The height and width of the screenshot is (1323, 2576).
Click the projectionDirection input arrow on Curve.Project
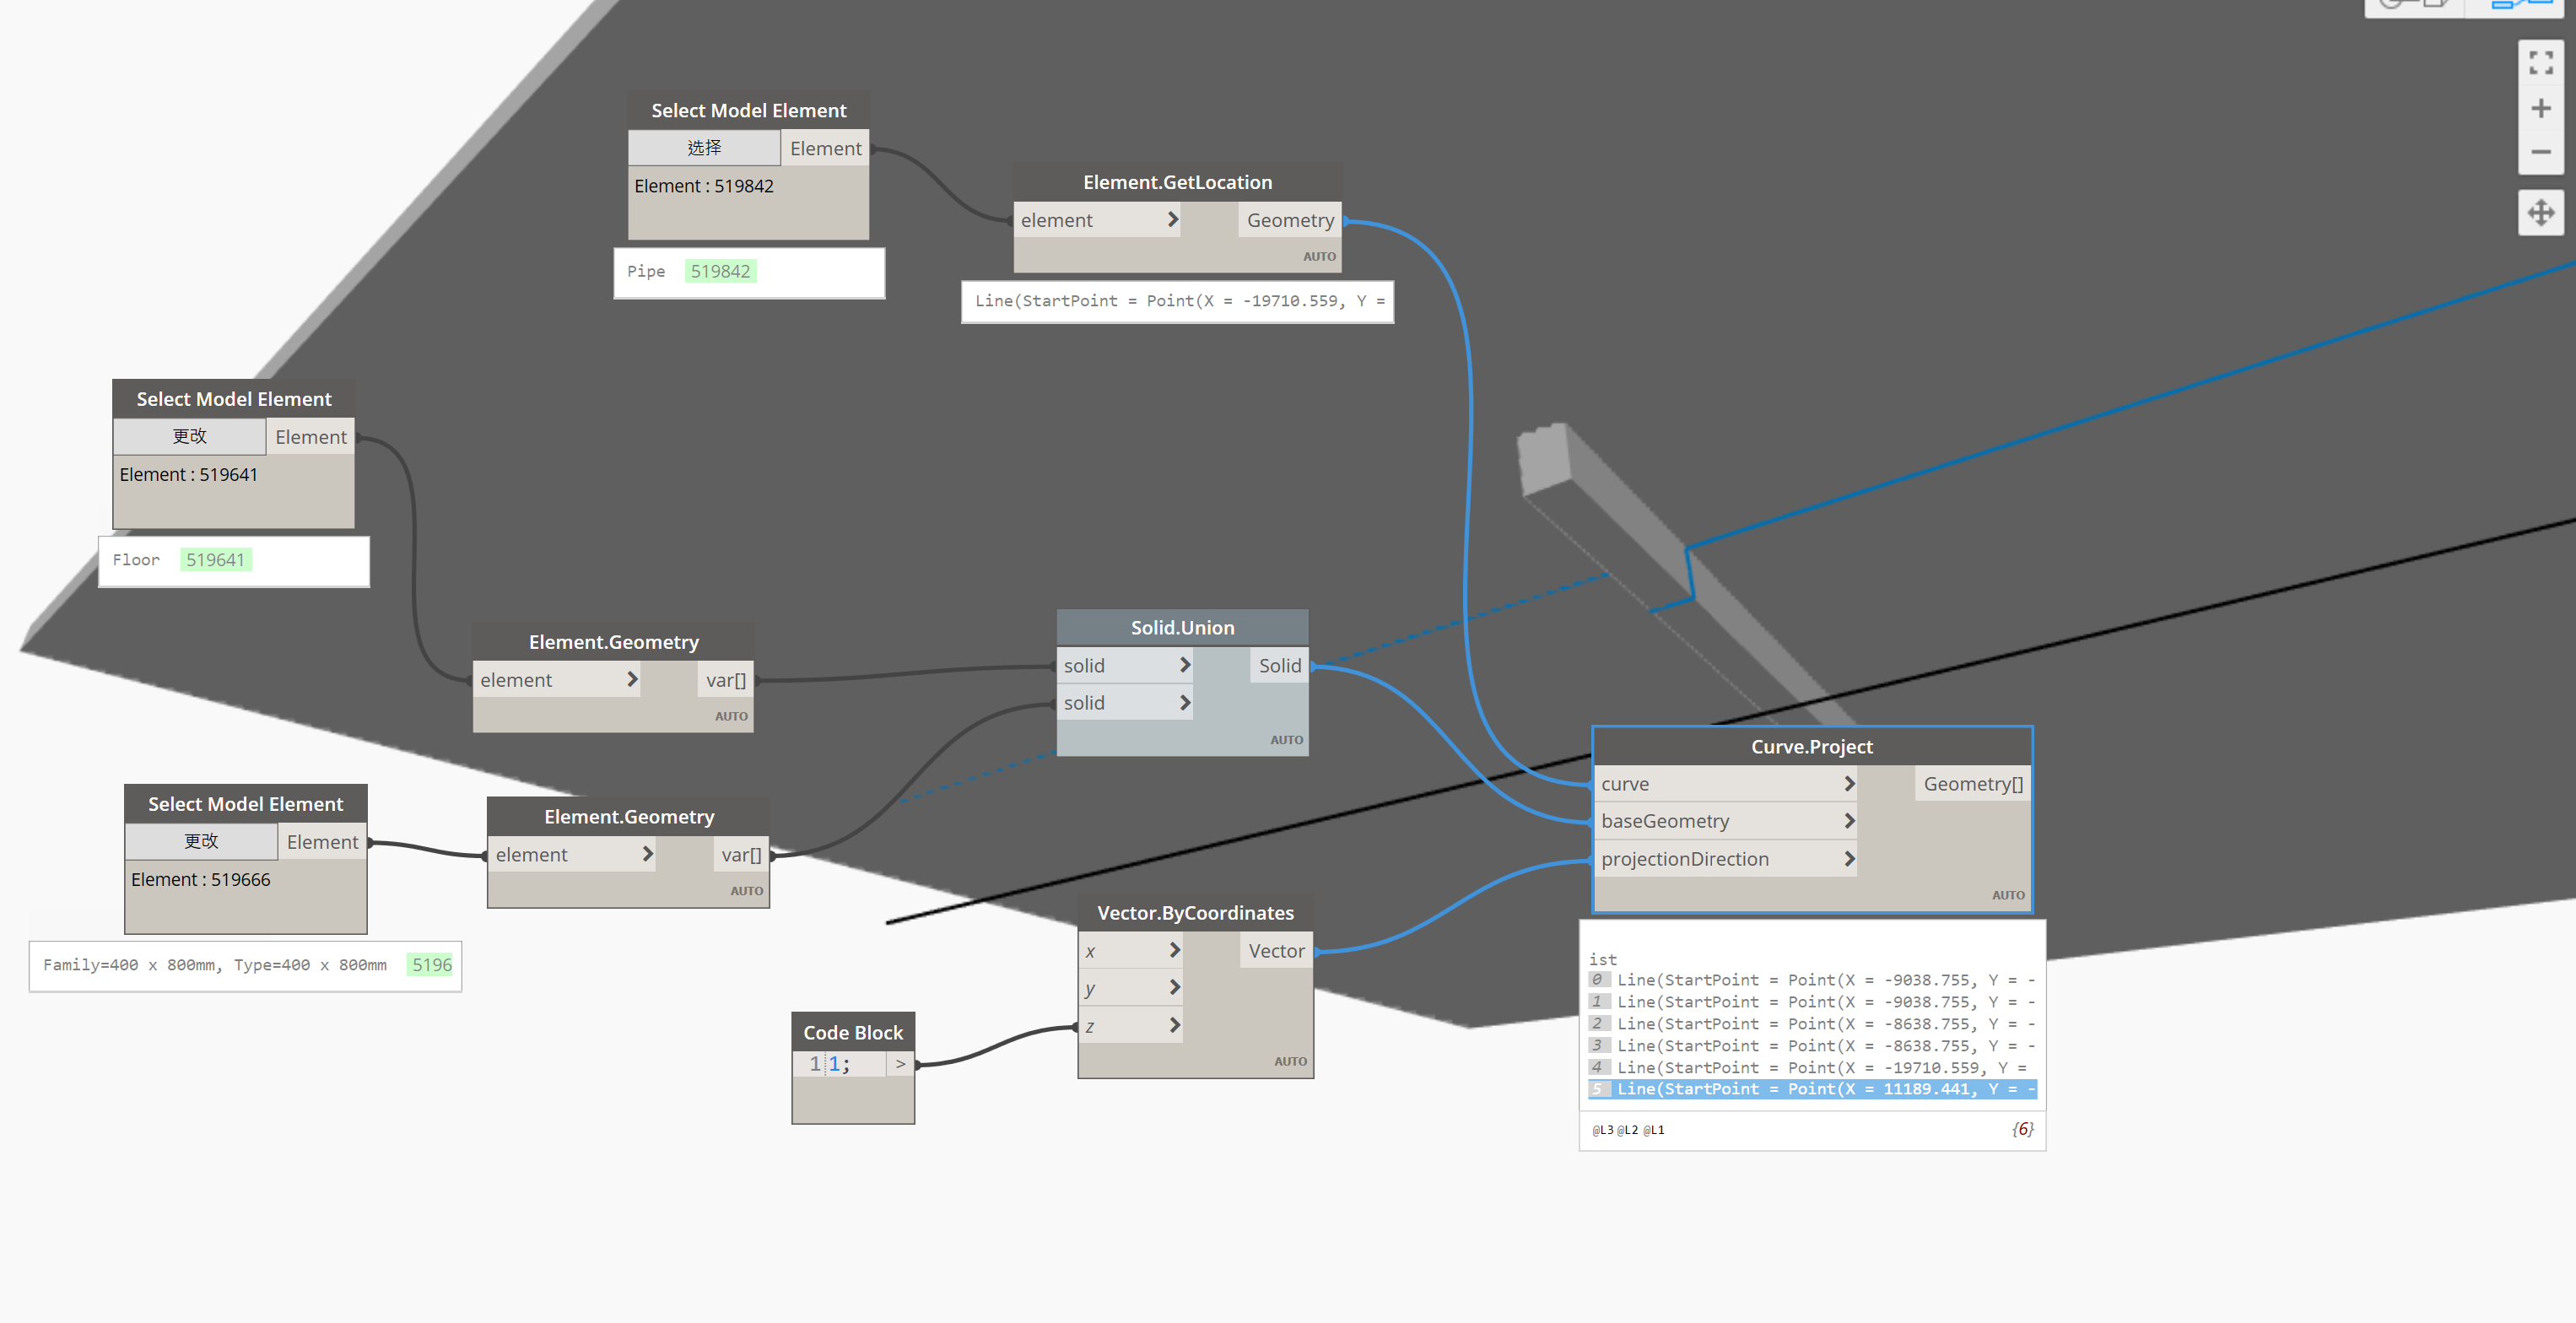(1849, 858)
